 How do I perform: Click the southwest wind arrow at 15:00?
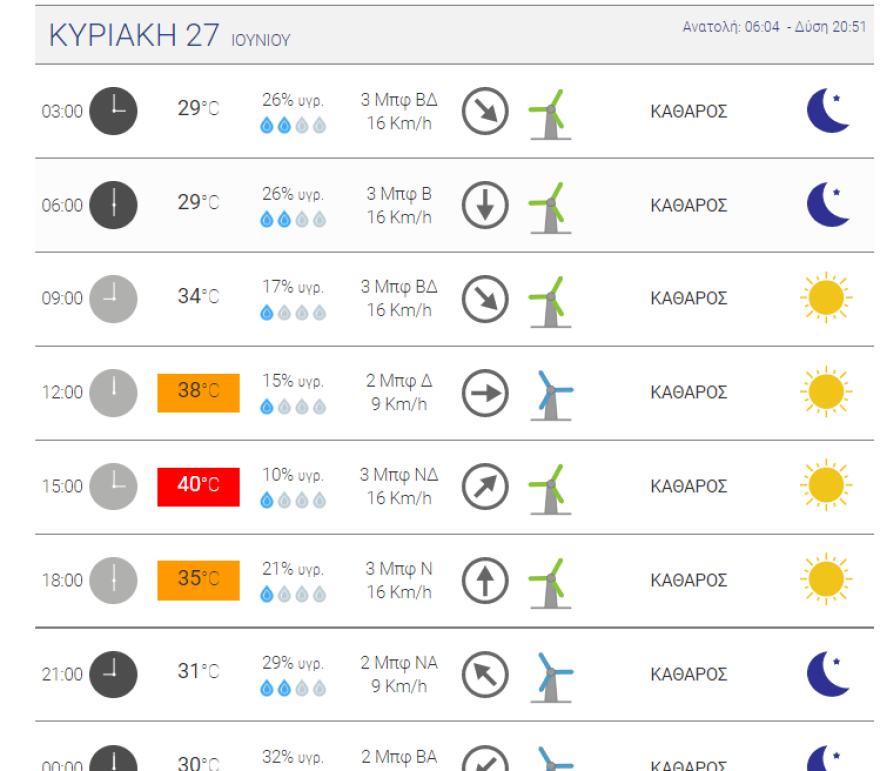point(485,487)
